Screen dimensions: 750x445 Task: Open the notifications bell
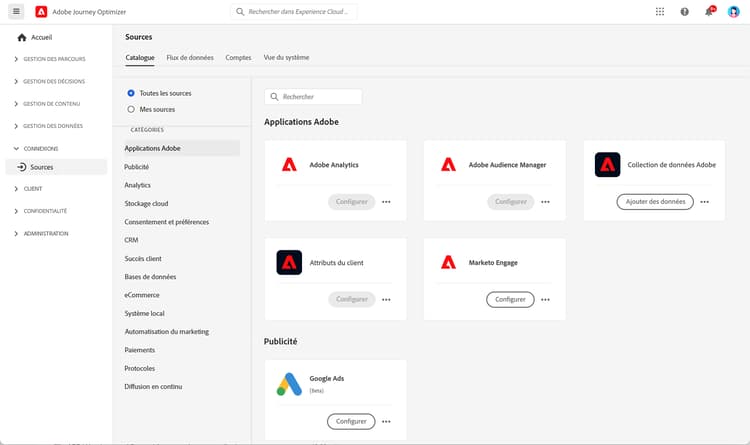point(709,11)
